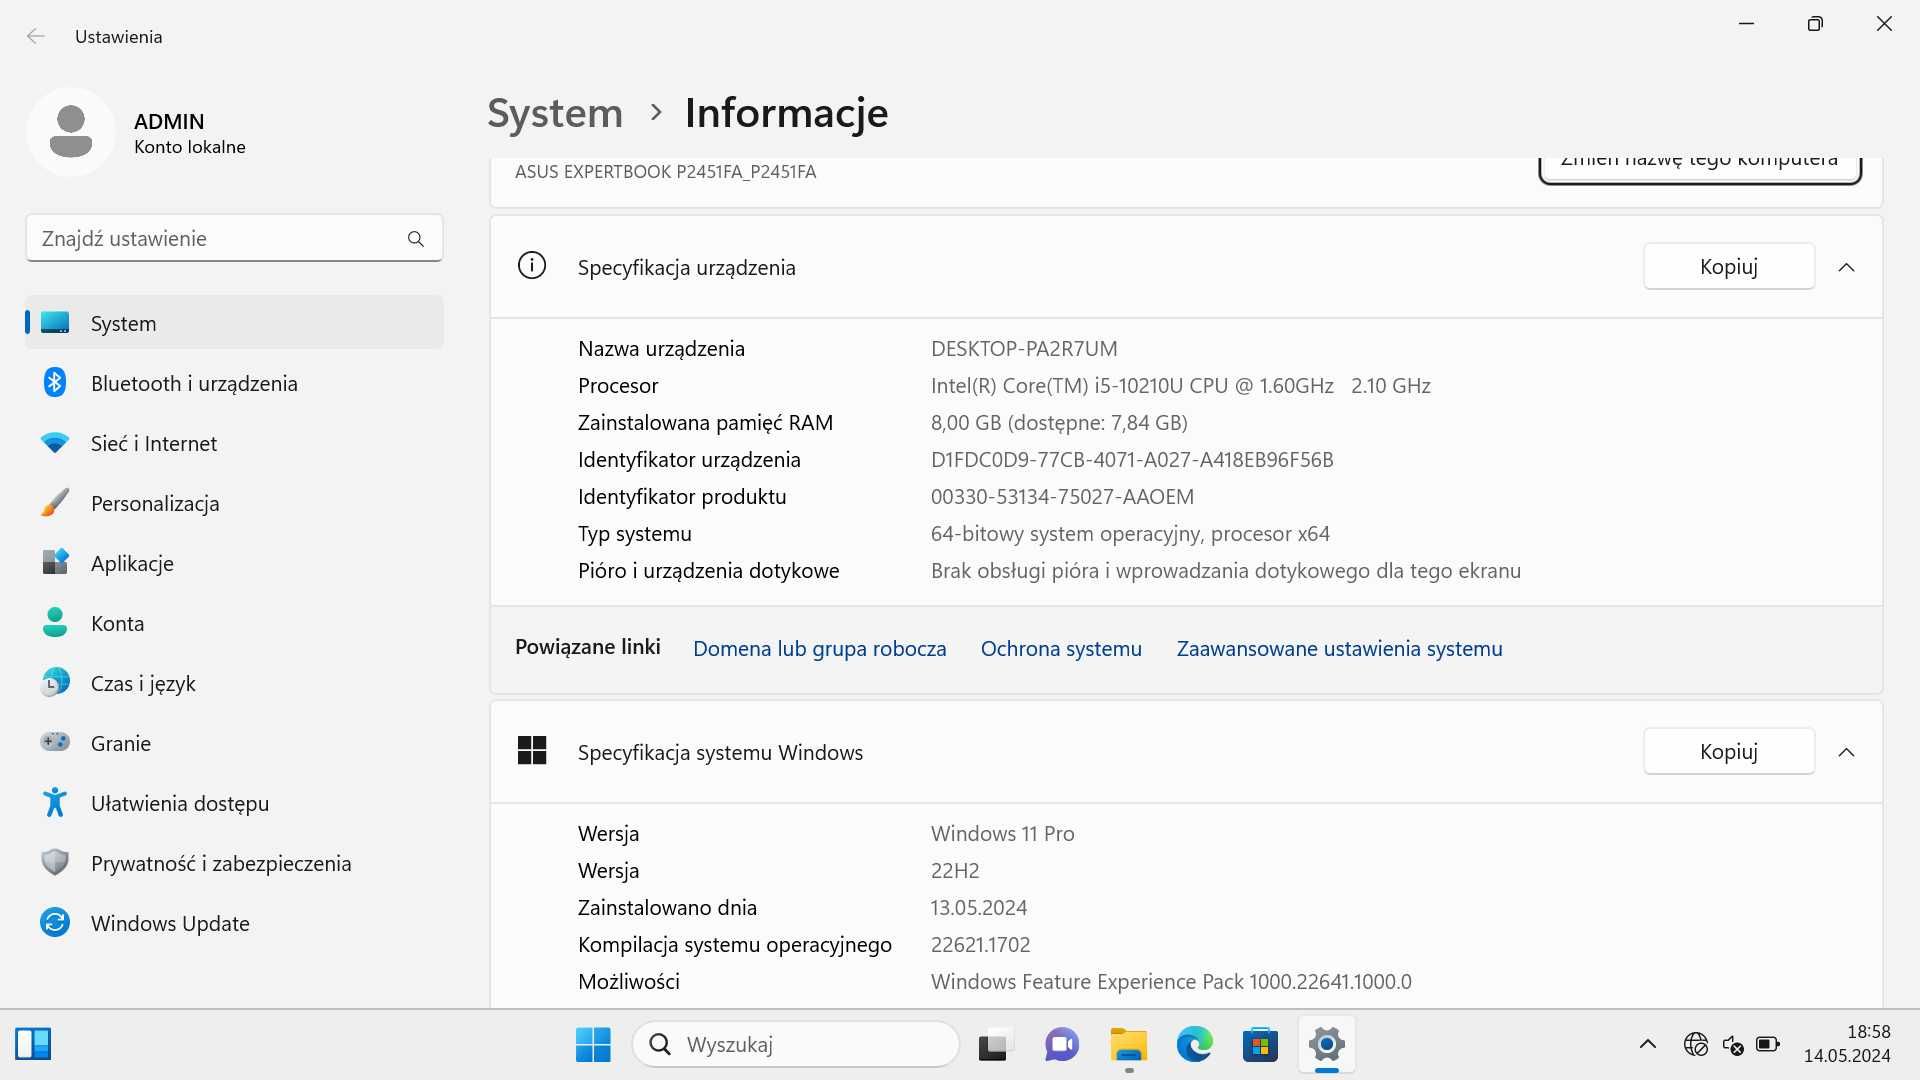Open File Explorer from taskbar

[x=1128, y=1045]
